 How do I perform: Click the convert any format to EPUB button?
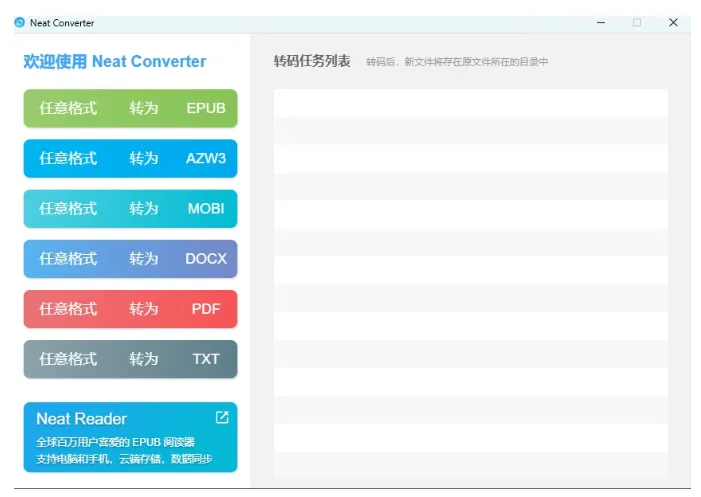[x=130, y=108]
